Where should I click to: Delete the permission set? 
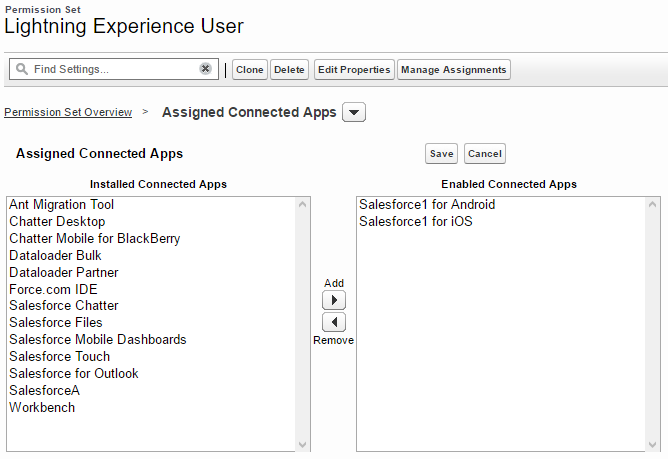coord(289,70)
